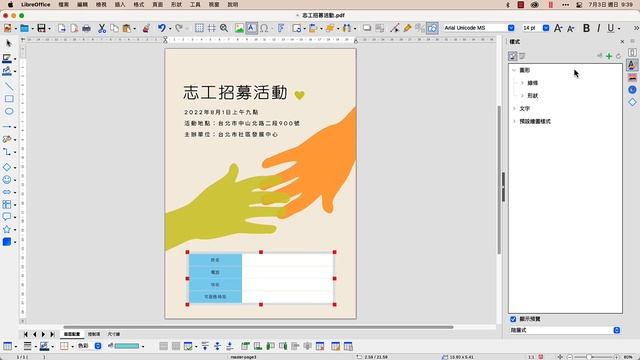Toggle the 顯示預覽 checkbox

tap(513, 319)
